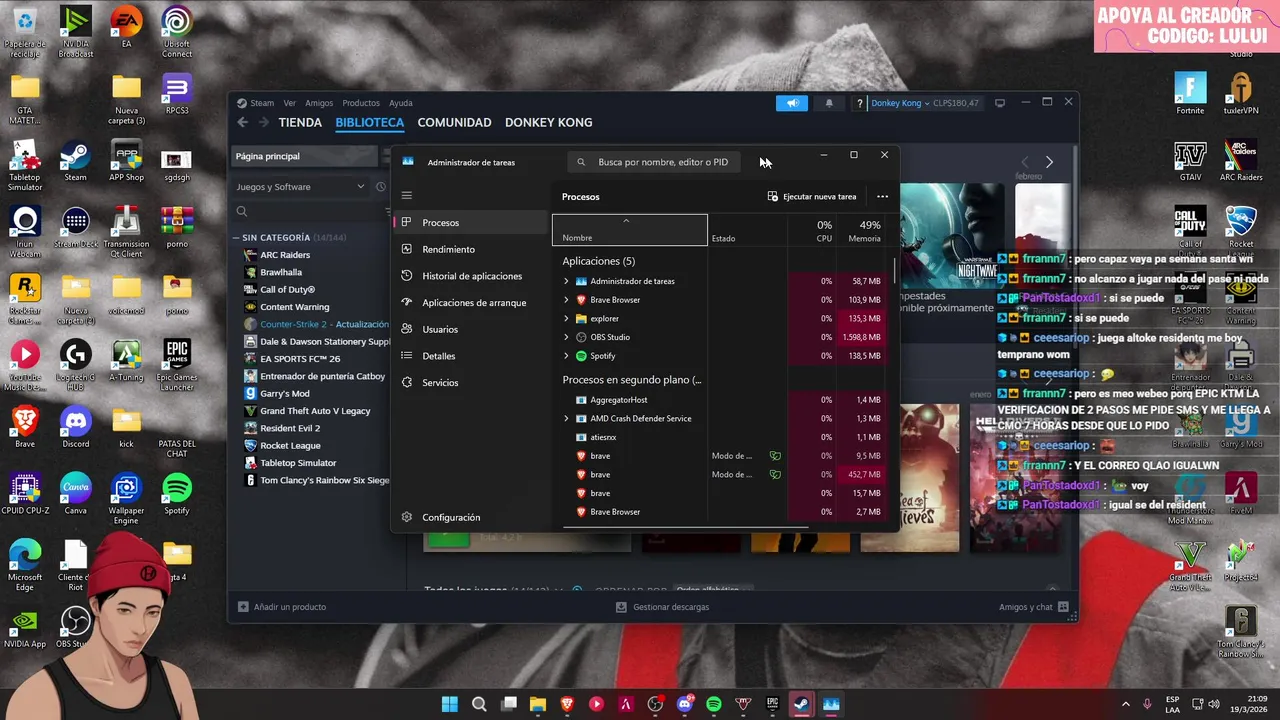This screenshot has width=1280, height=720.
Task: Click Steam back navigation arrow
Action: click(x=242, y=122)
